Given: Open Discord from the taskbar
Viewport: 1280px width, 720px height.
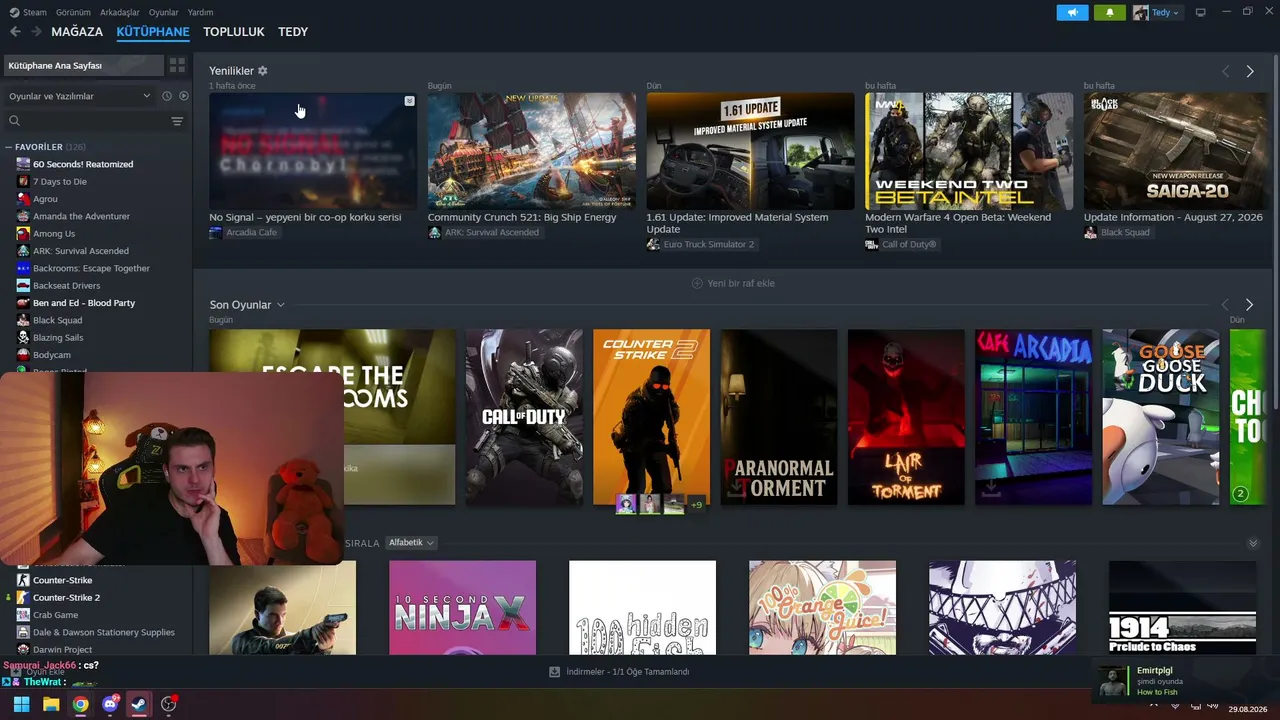Looking at the screenshot, I should (x=110, y=704).
